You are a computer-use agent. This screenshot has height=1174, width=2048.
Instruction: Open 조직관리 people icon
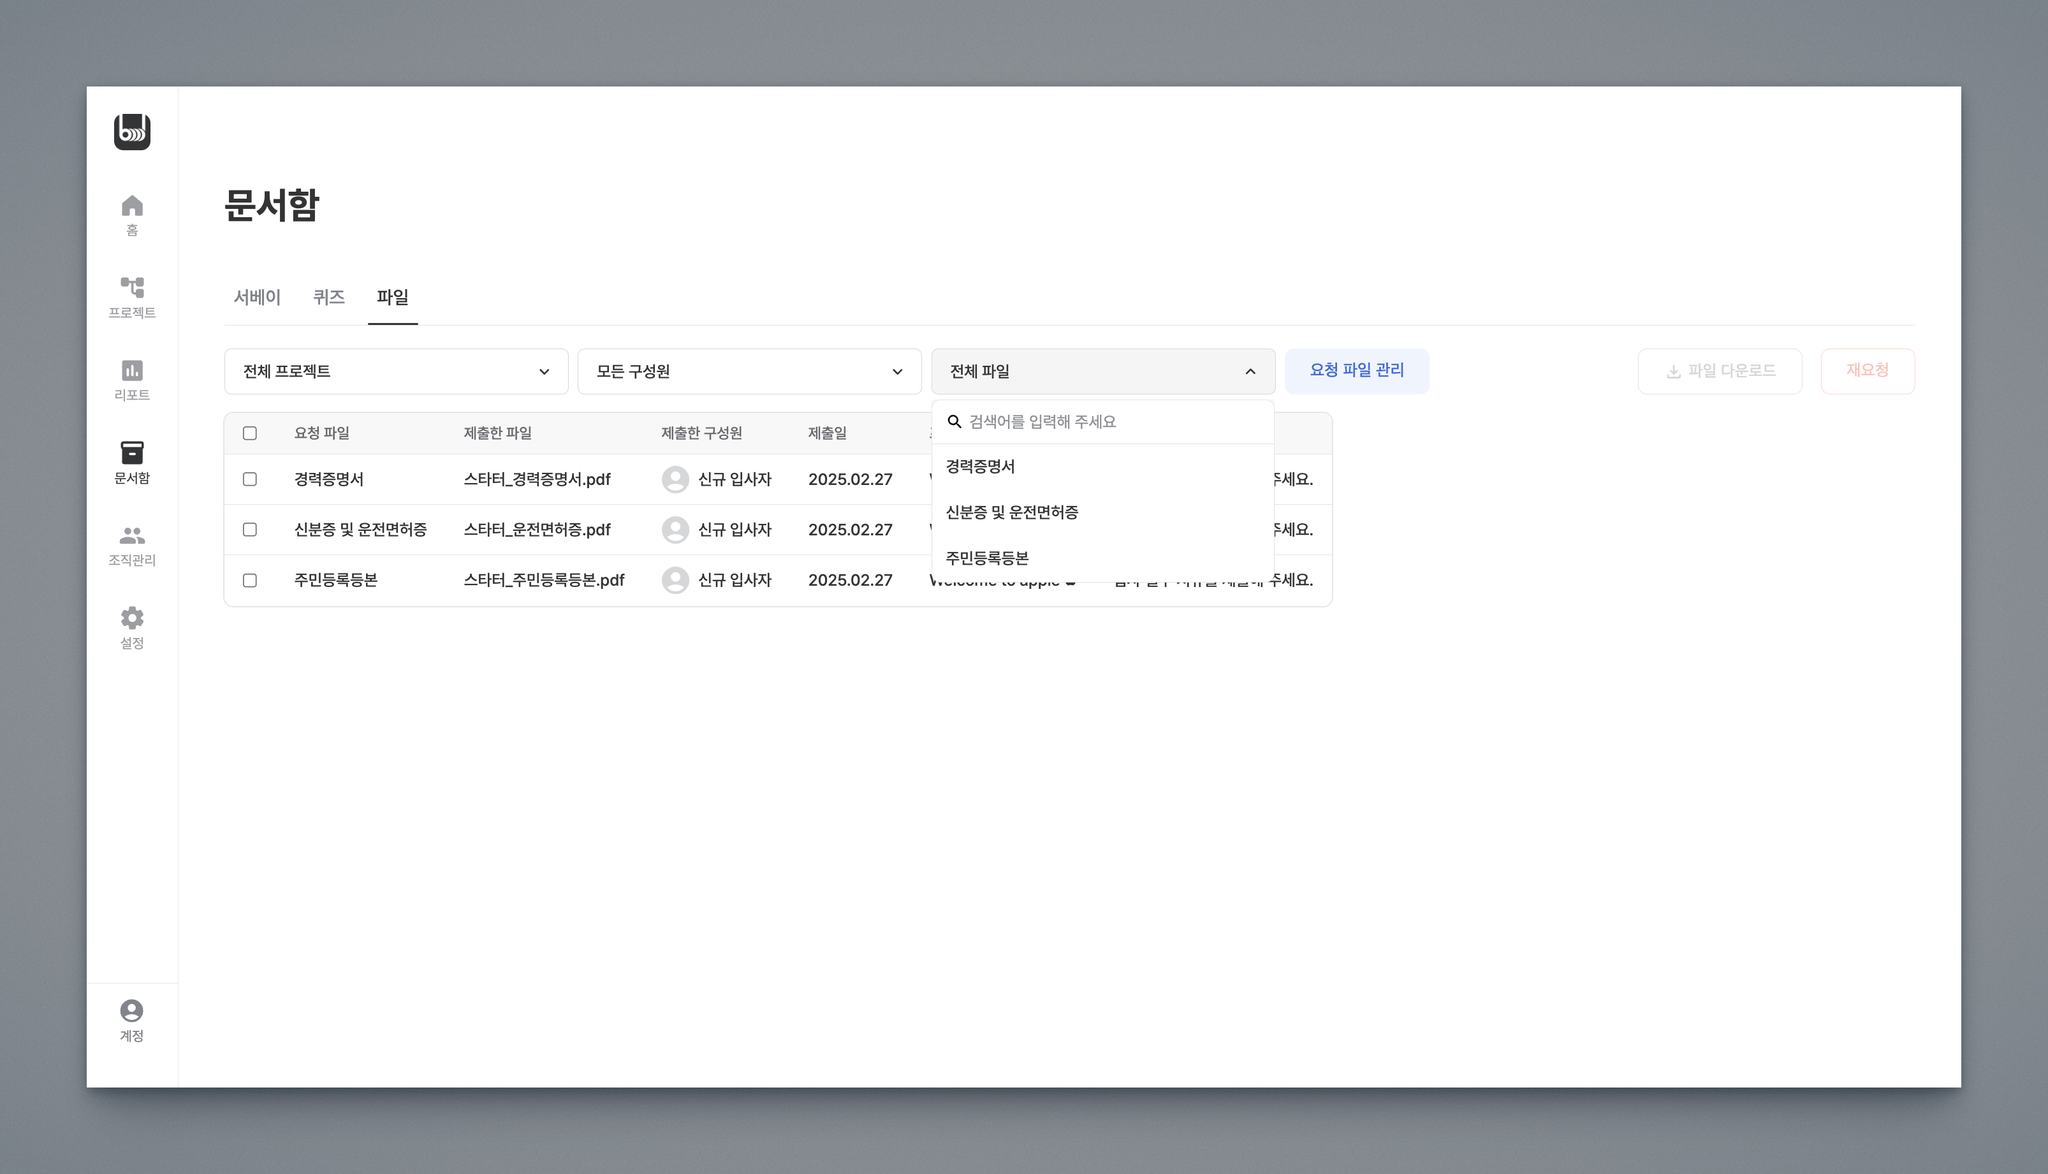[132, 536]
